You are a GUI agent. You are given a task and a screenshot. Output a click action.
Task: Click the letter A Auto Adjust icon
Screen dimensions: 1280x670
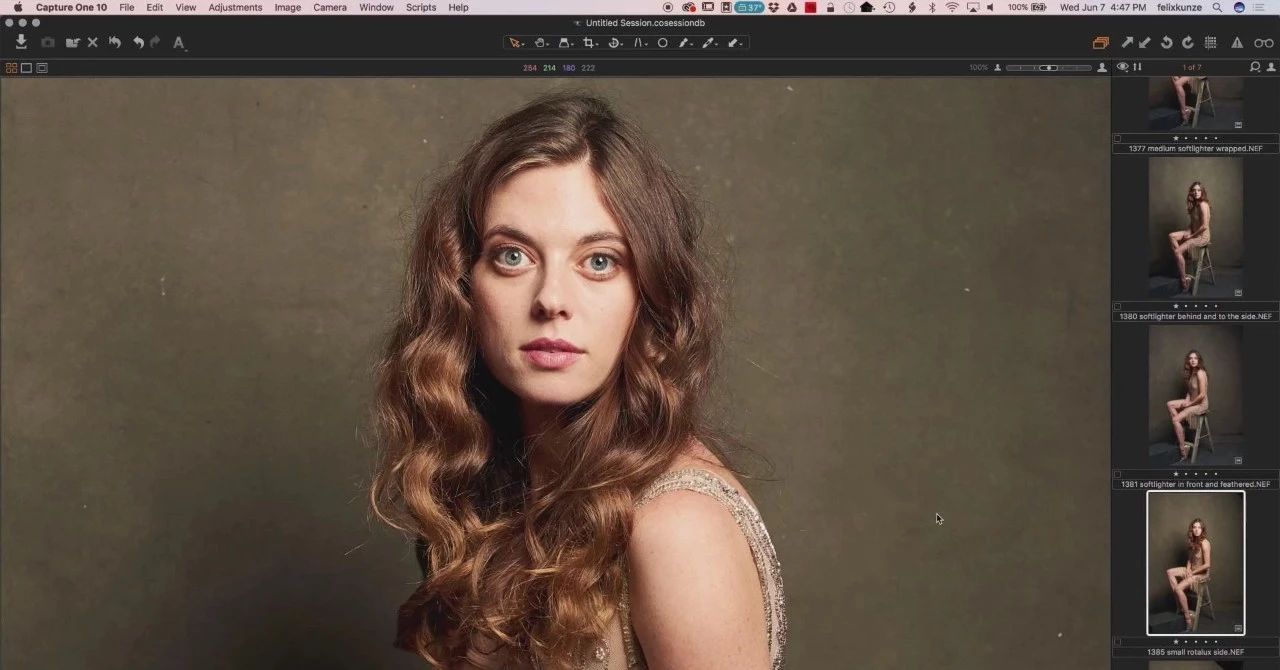coord(179,43)
